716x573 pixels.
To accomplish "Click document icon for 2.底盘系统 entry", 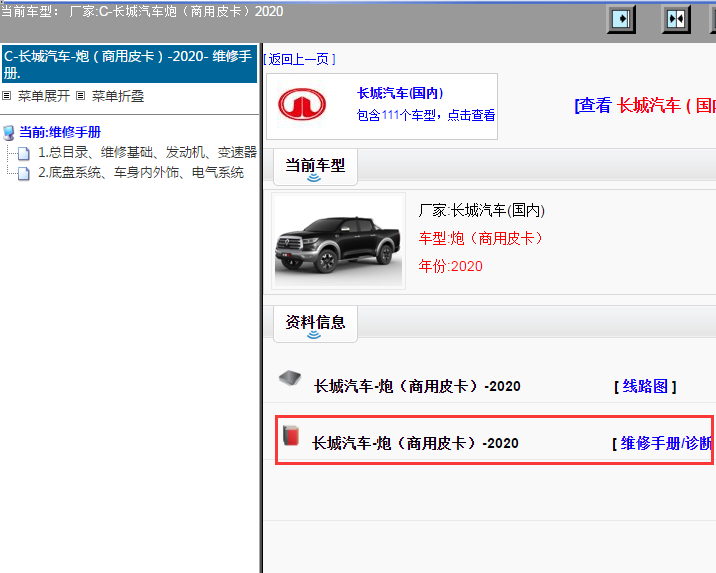I will 24,173.
